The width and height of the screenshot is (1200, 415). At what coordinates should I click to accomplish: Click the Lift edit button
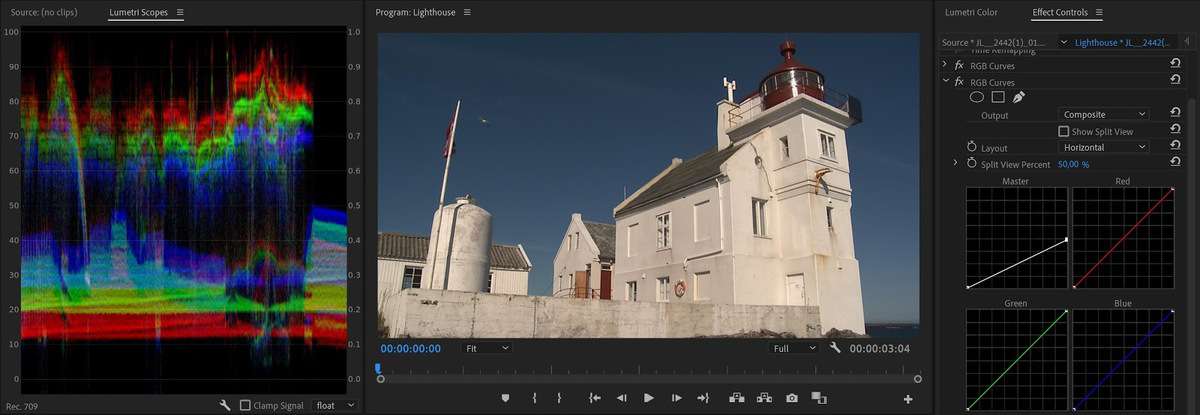click(x=737, y=398)
